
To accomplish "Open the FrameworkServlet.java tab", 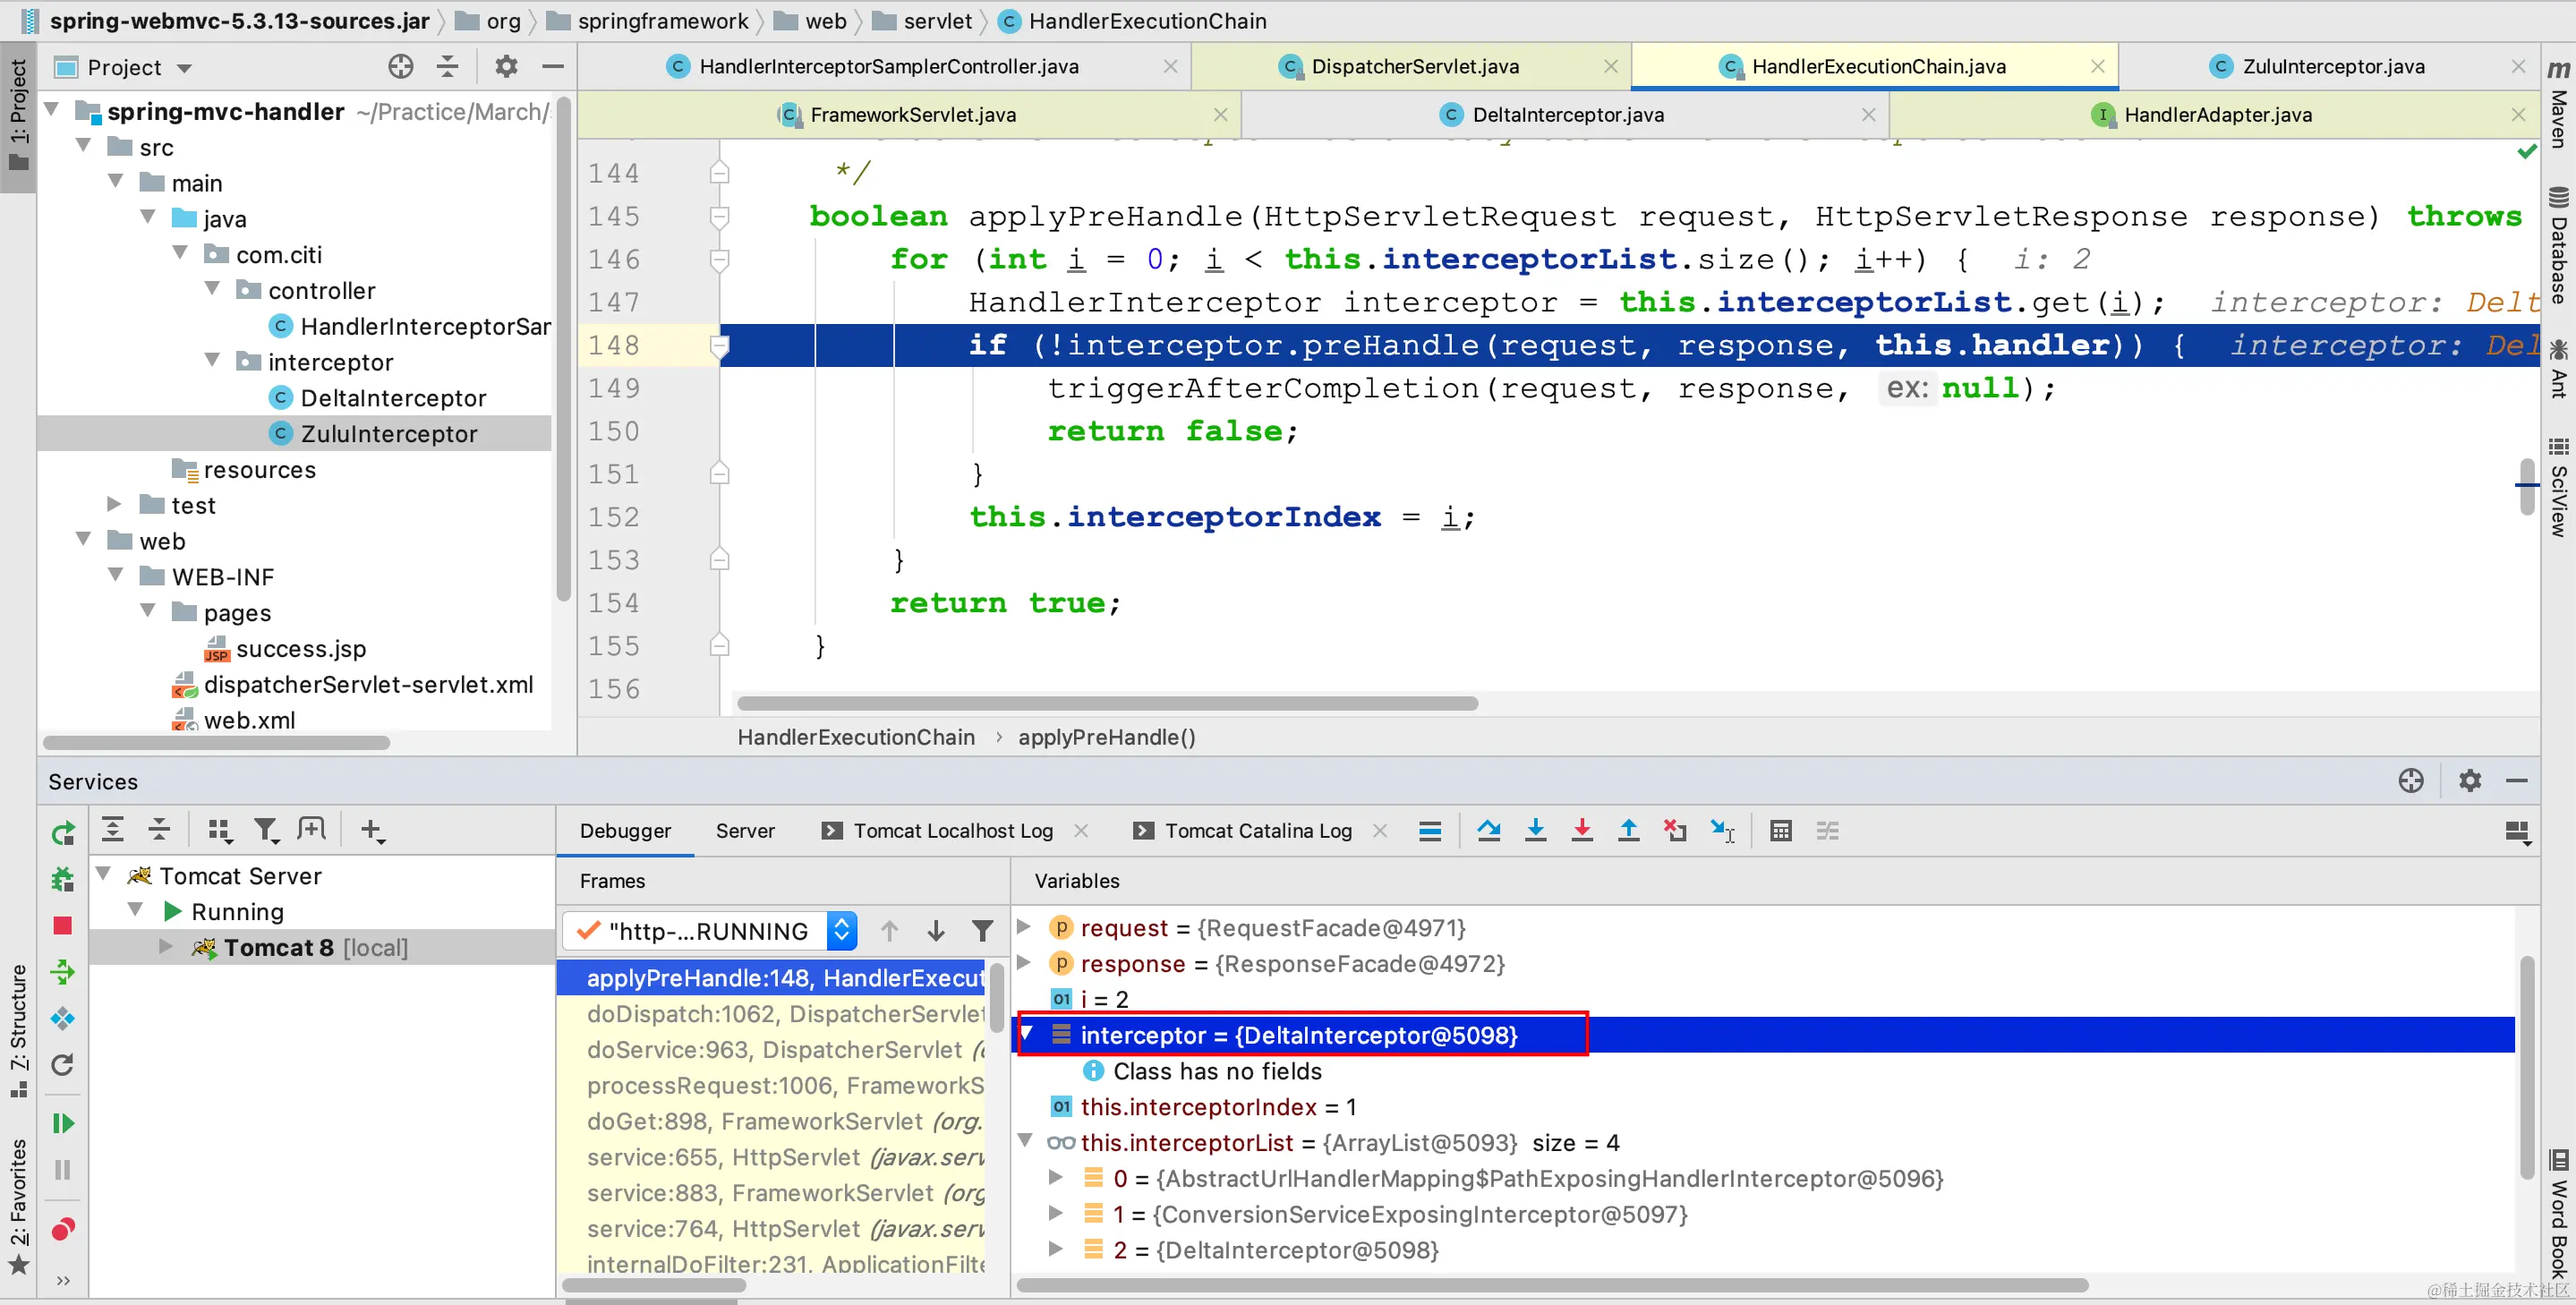I will pyautogui.click(x=912, y=114).
